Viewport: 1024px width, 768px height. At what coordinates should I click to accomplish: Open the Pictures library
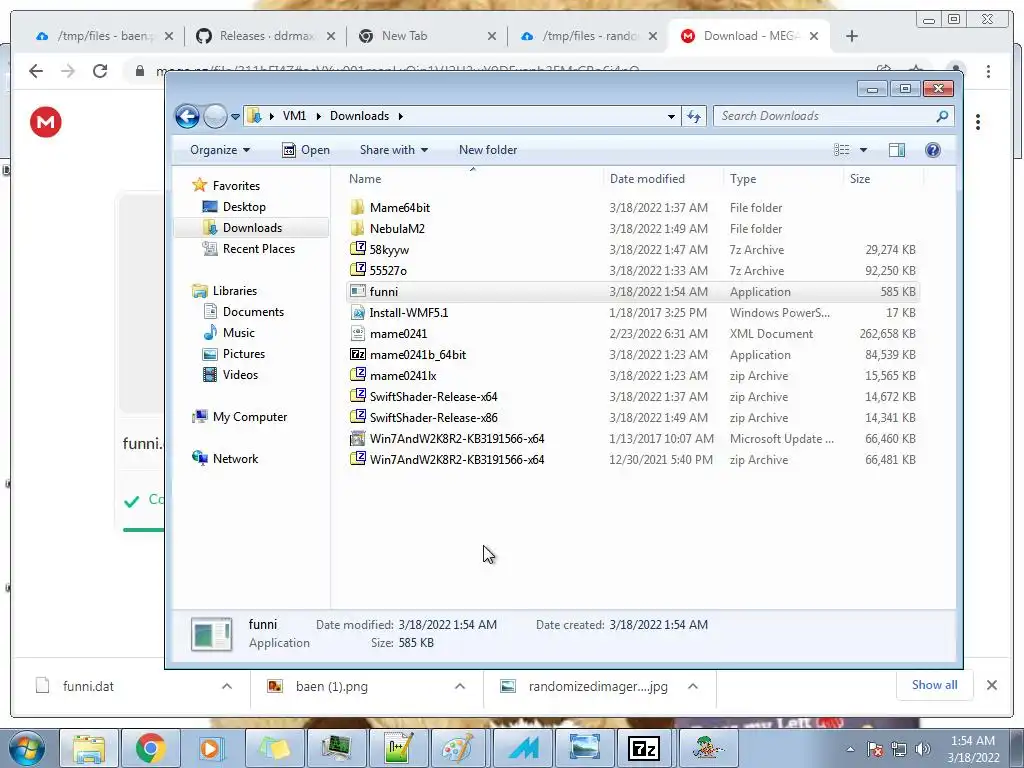(x=234, y=353)
